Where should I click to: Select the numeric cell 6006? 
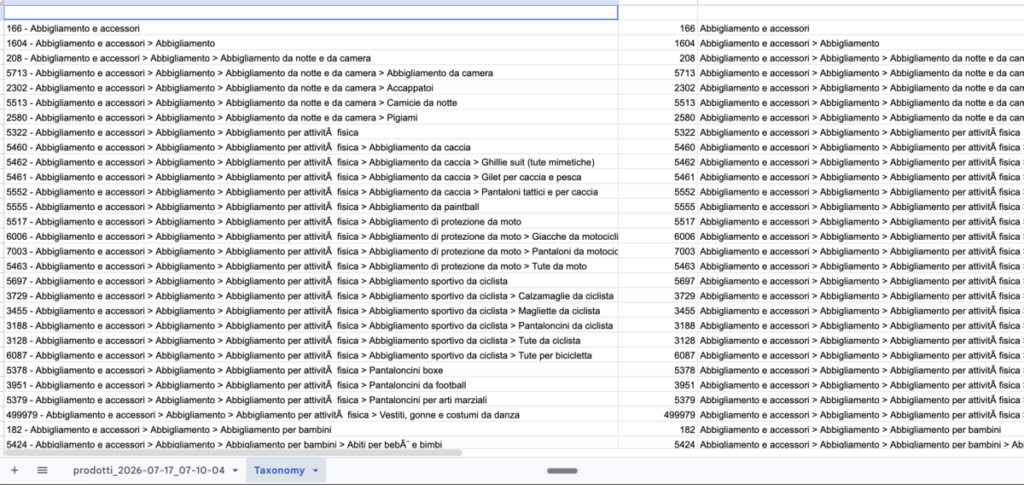pos(658,236)
